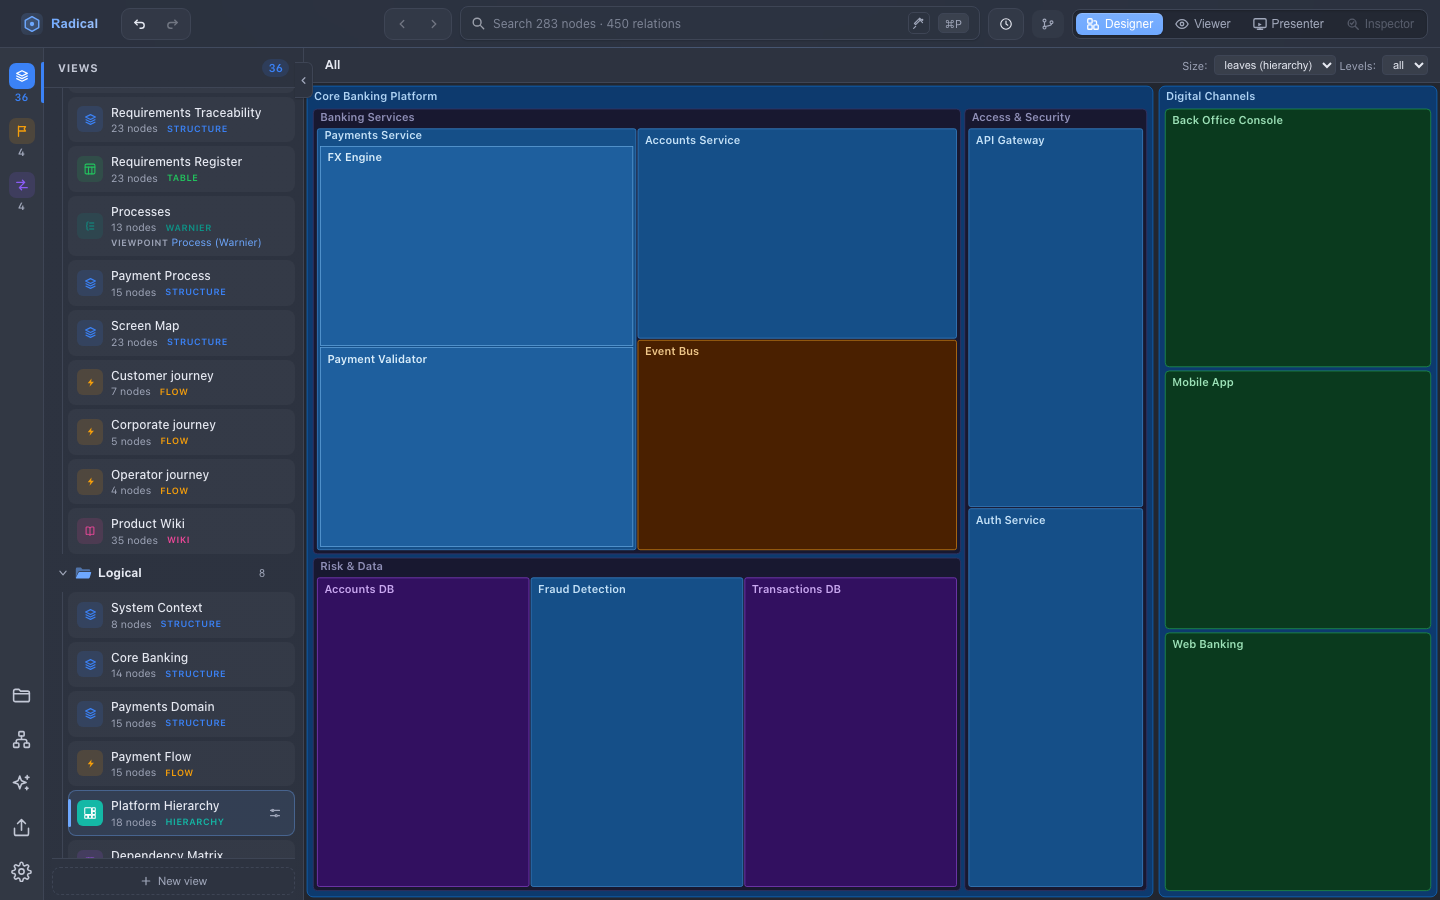
Task: Open Platform Hierarchy view settings sliders
Action: click(275, 814)
